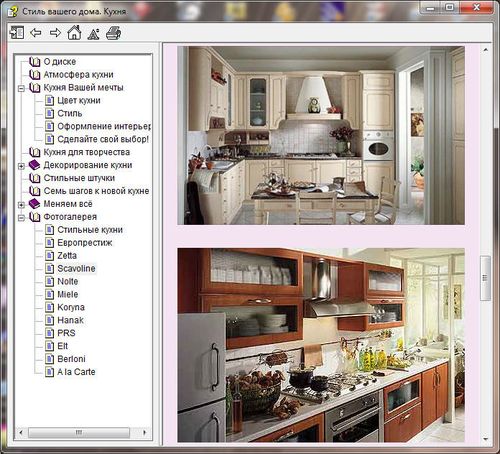Click the content pane scroll down arrow
This screenshot has width=500, height=454.
coord(485,439)
